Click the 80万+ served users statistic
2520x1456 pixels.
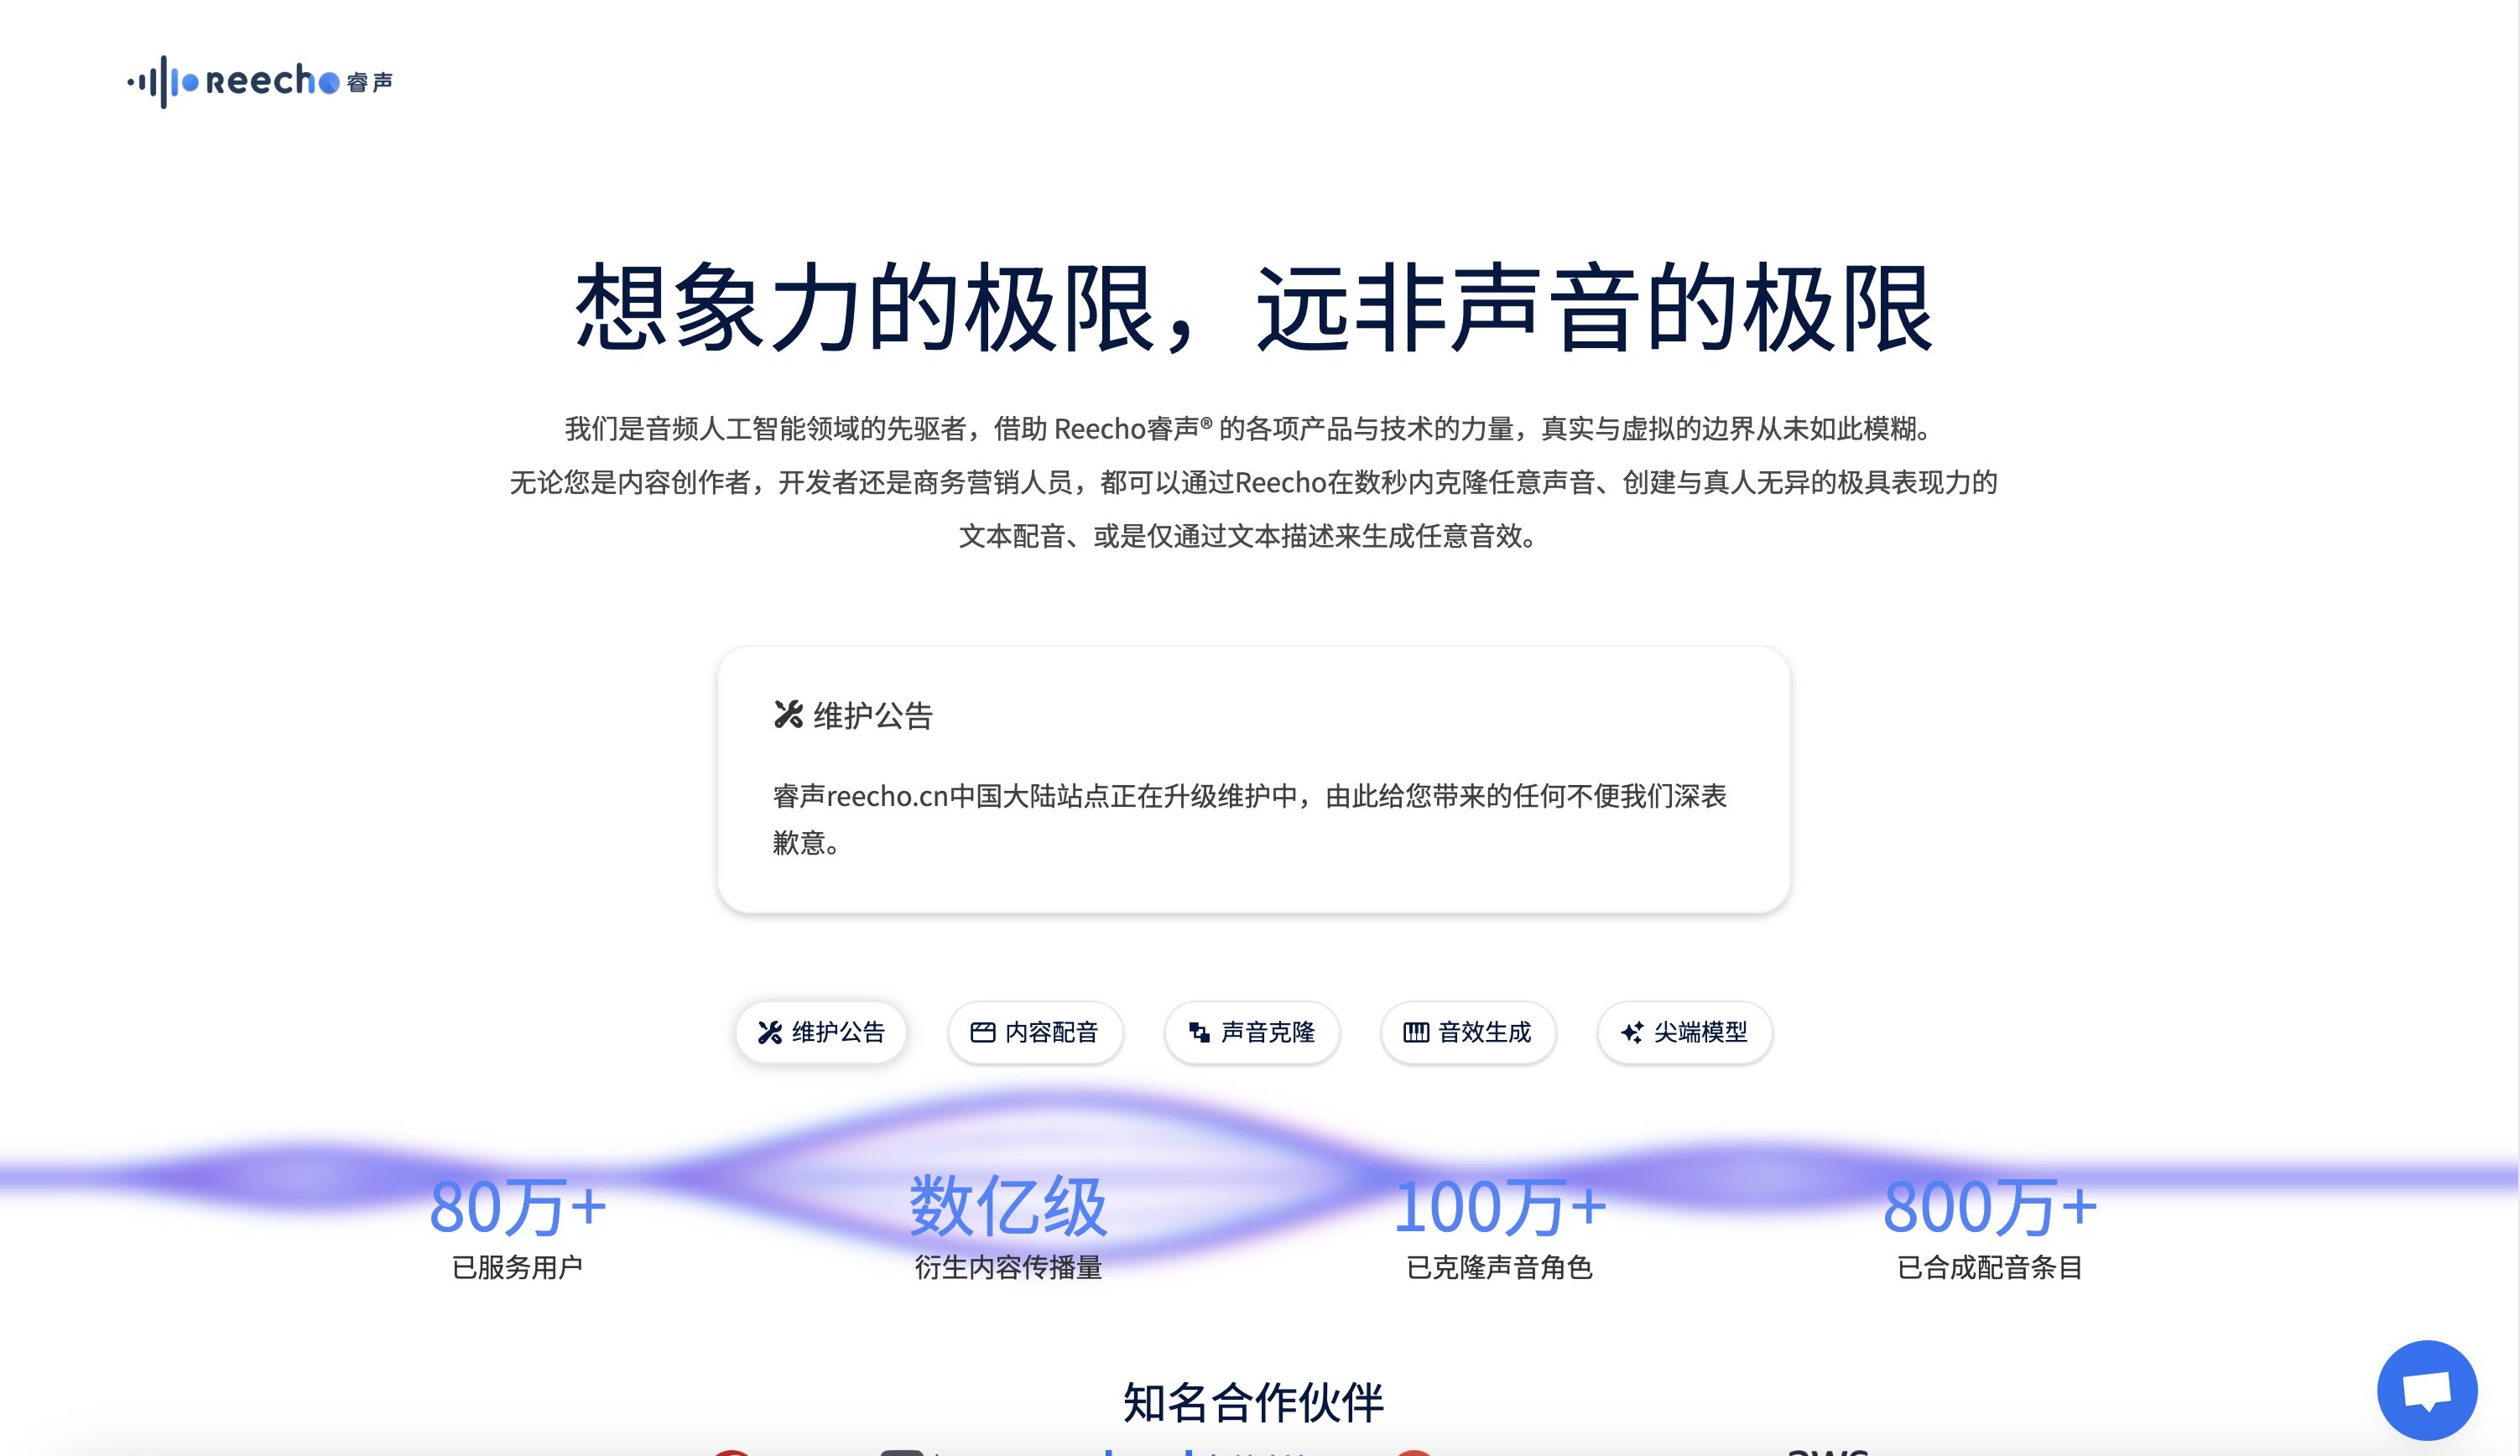[x=517, y=1207]
